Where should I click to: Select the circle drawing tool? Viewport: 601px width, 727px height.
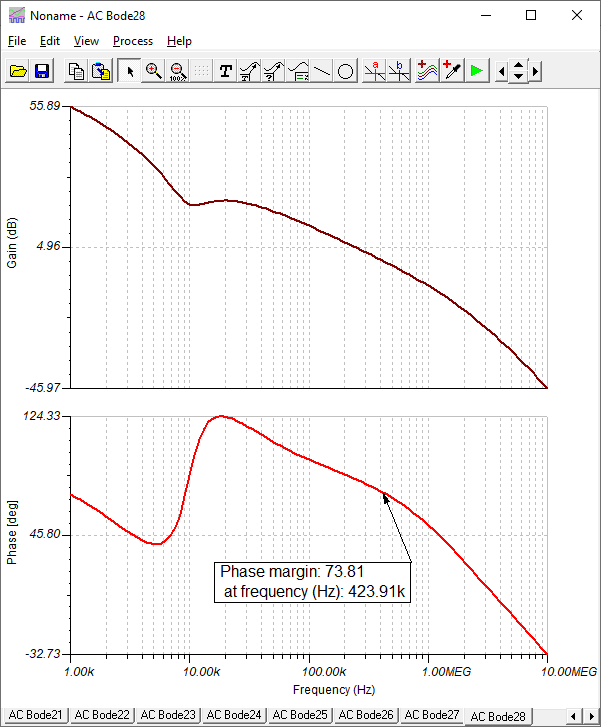coord(345,71)
